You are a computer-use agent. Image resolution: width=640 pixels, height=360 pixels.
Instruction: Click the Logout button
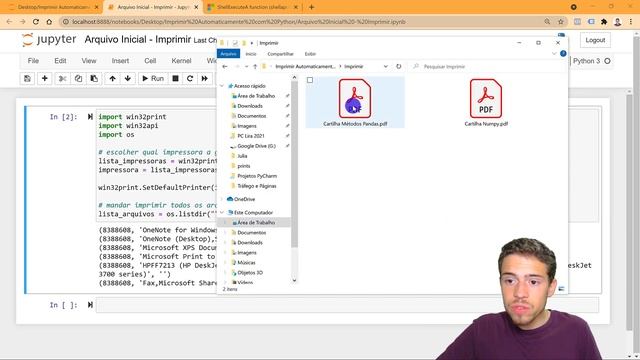point(595,40)
